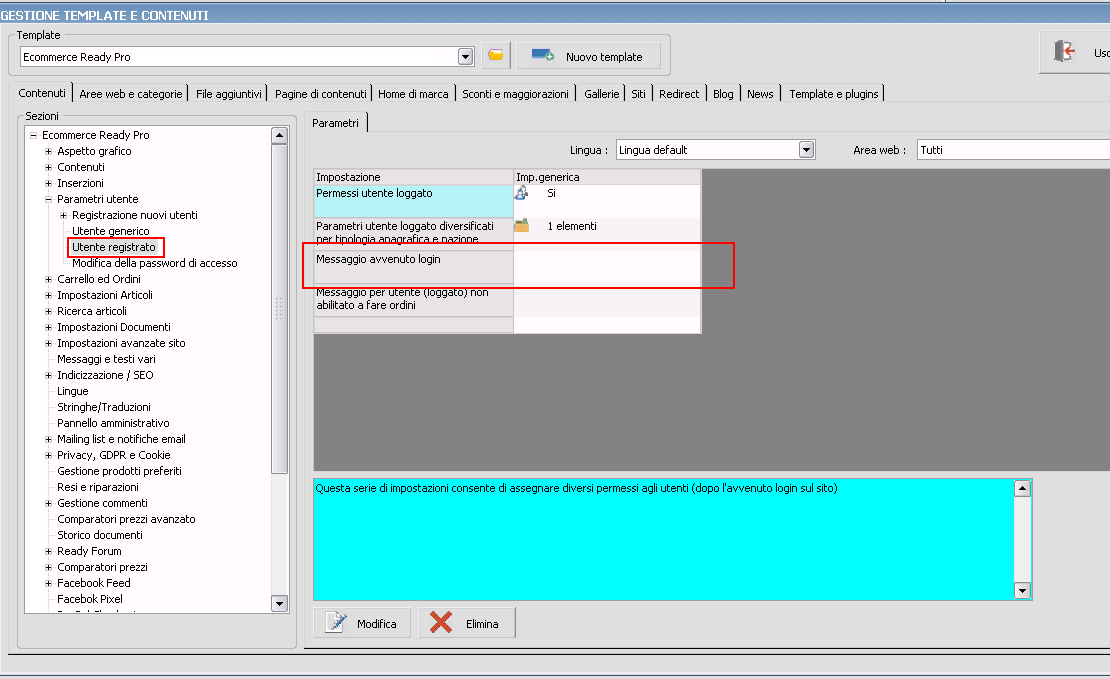Switch to the Contenuti tab
Screen dimensions: 1110x679
point(42,93)
